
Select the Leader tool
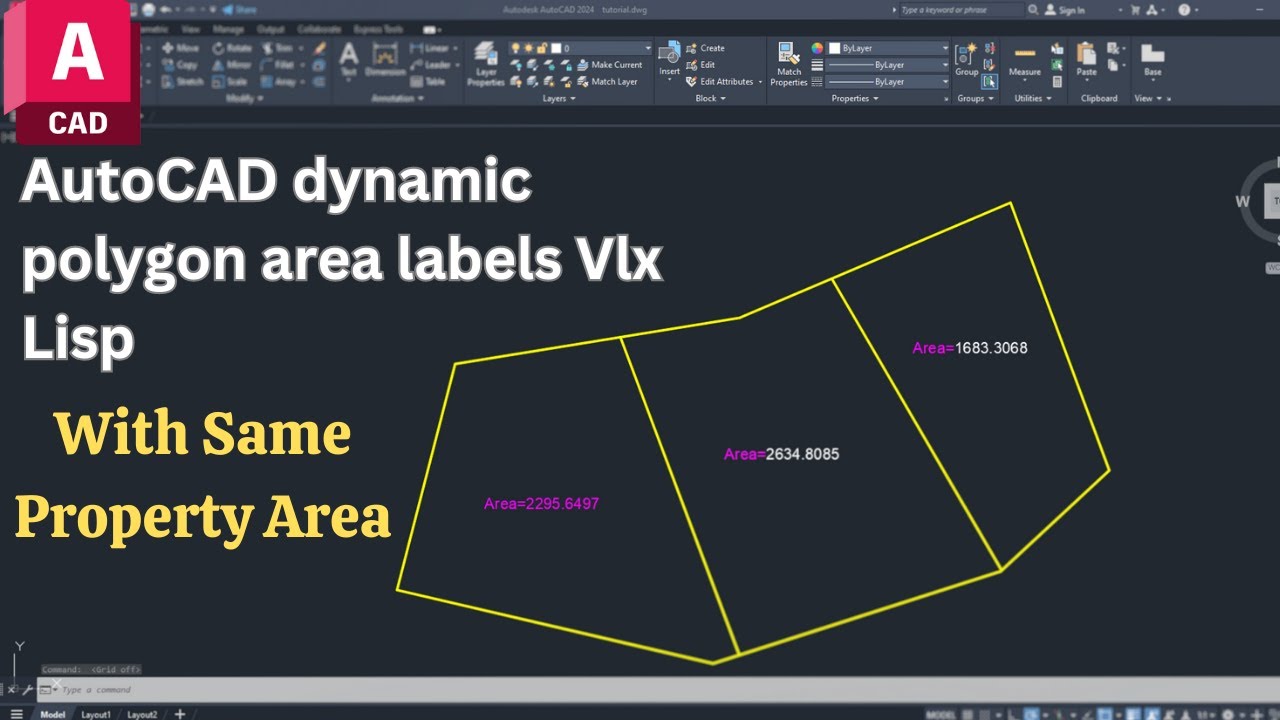[430, 65]
